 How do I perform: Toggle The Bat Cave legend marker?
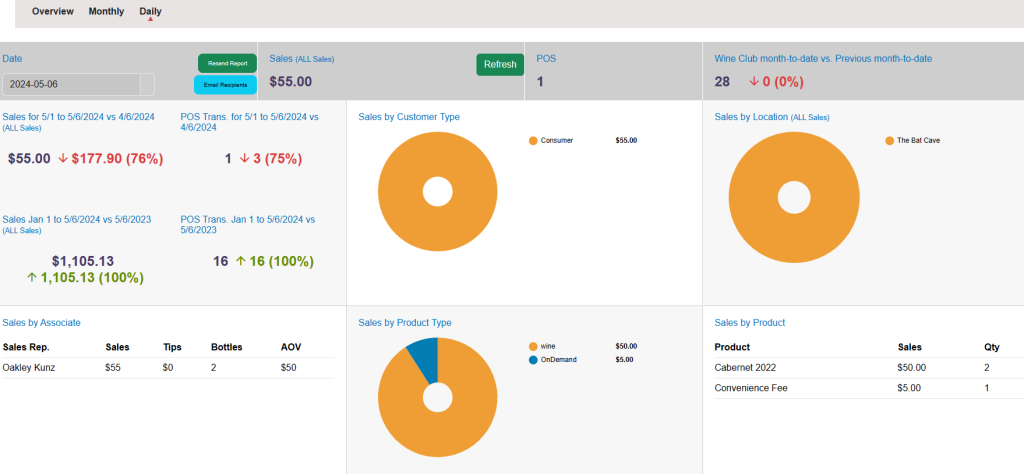[x=889, y=141]
